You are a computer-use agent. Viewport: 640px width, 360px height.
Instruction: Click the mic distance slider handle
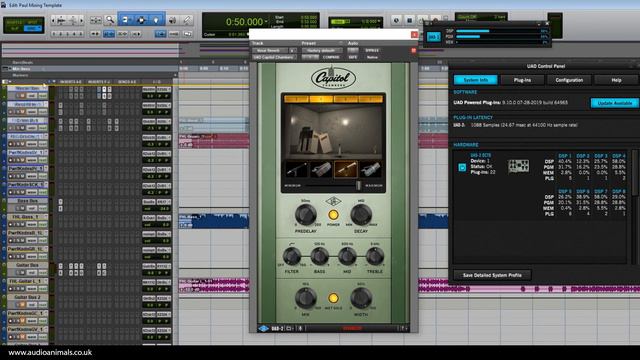pos(358,185)
